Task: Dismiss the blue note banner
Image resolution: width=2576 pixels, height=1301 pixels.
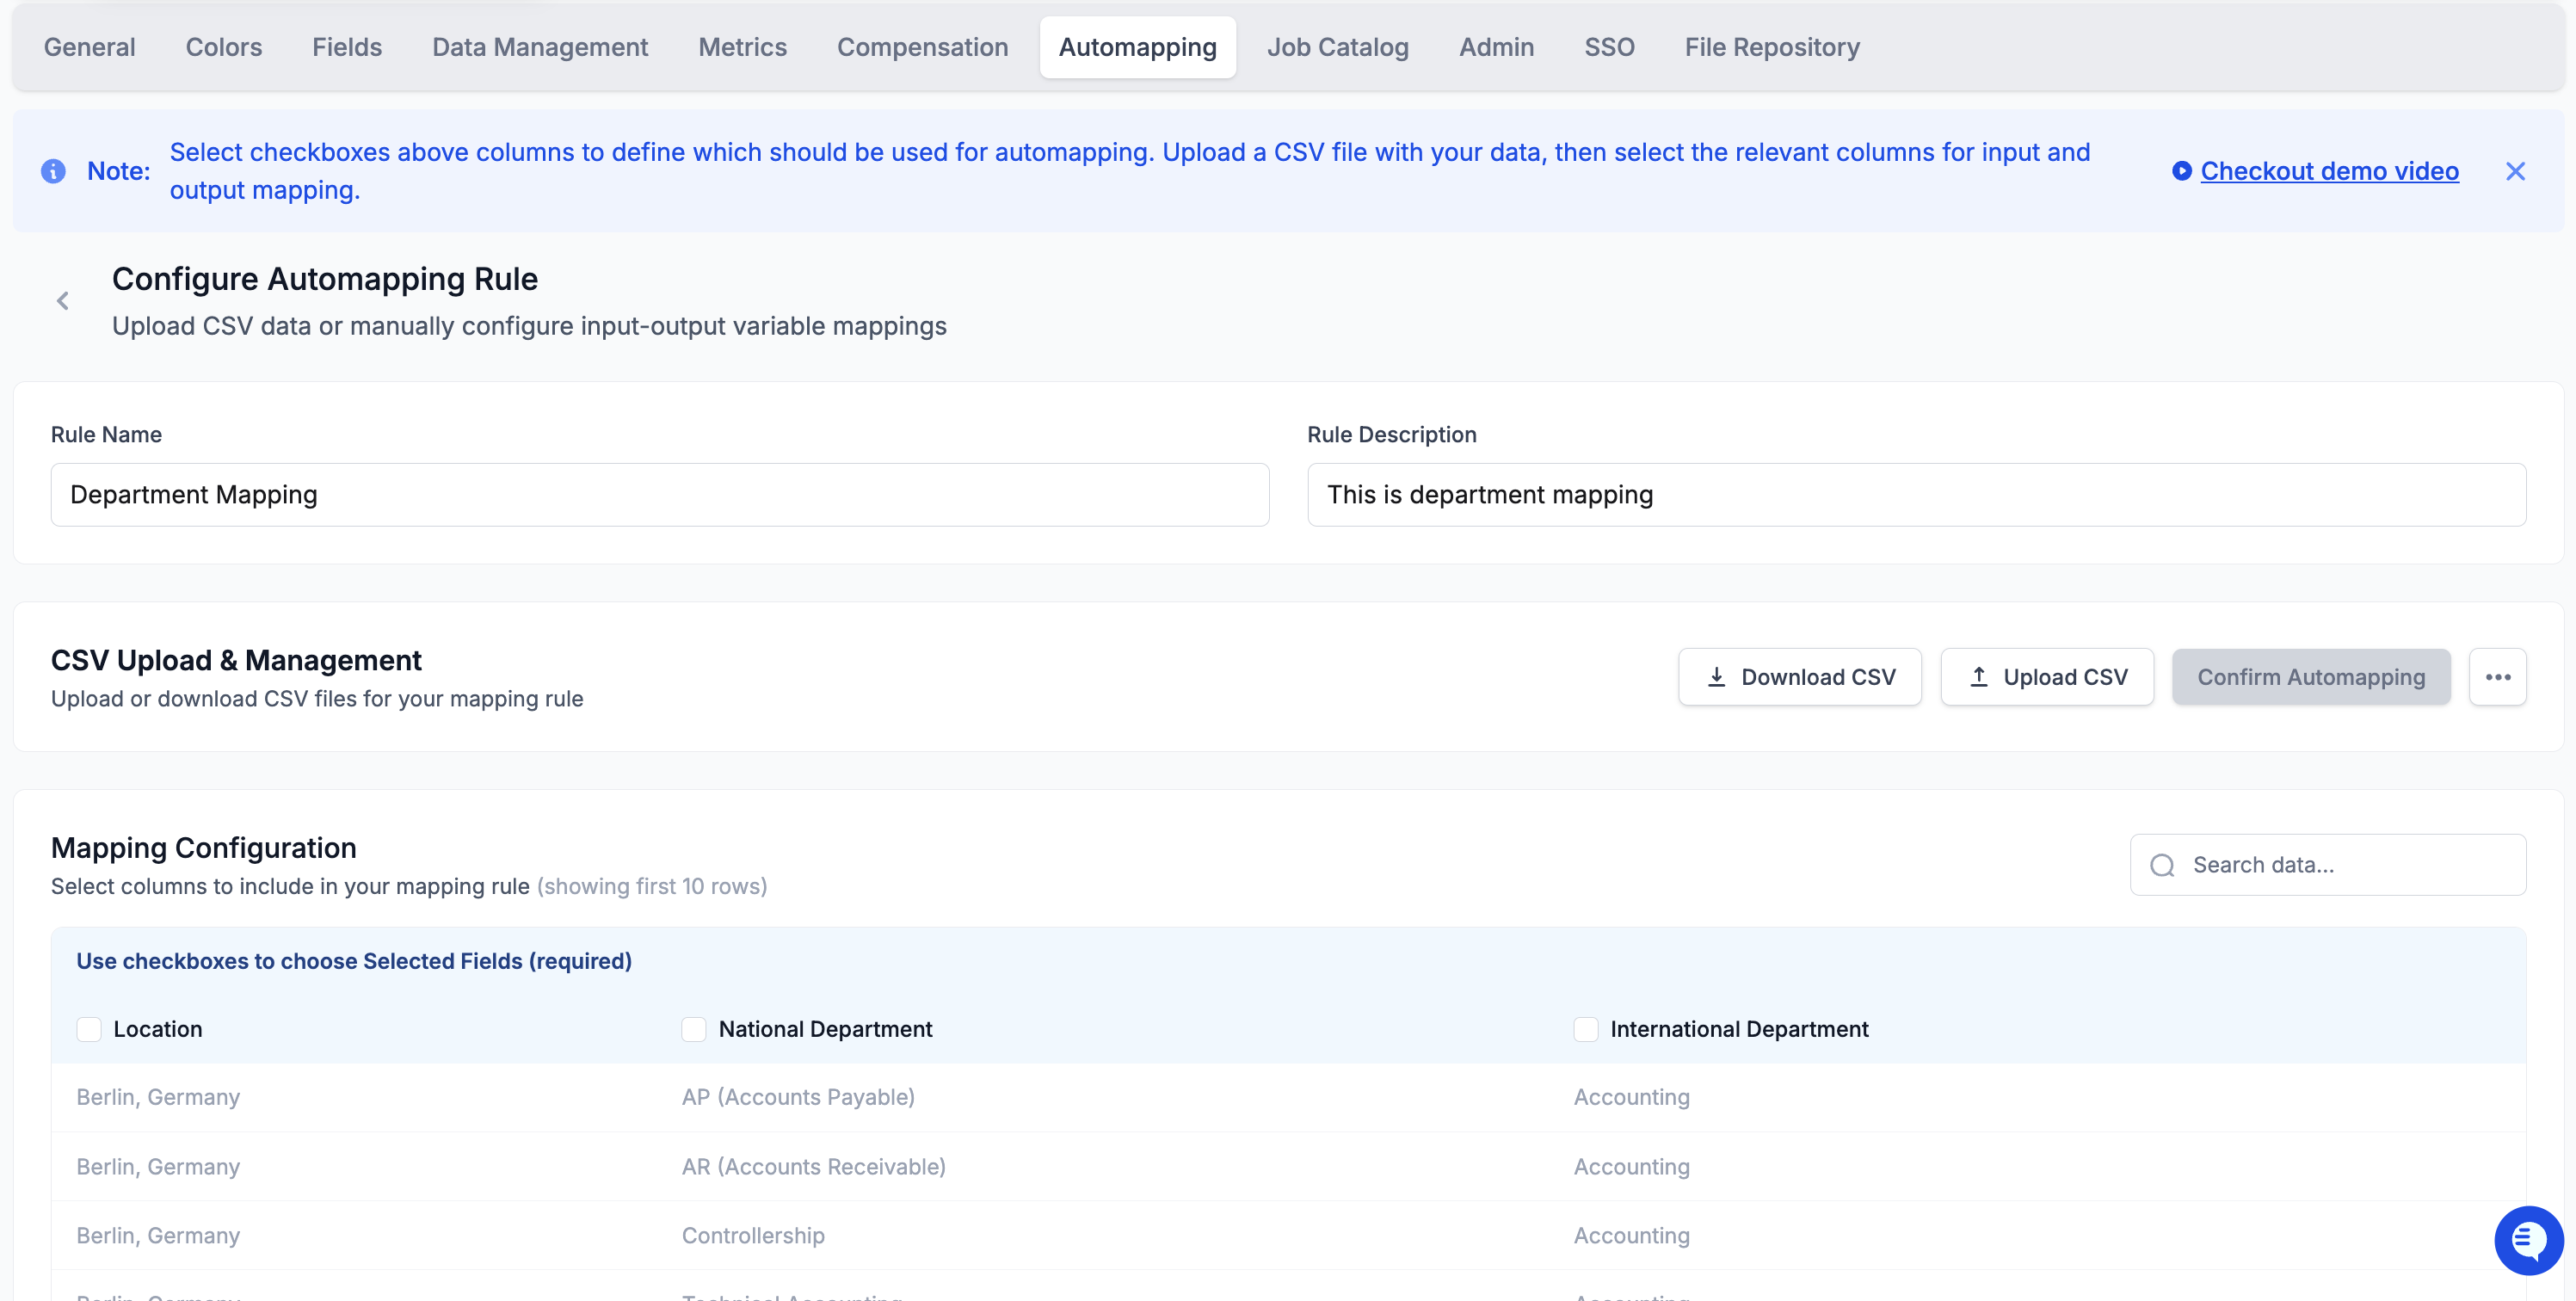Action: coord(2515,171)
